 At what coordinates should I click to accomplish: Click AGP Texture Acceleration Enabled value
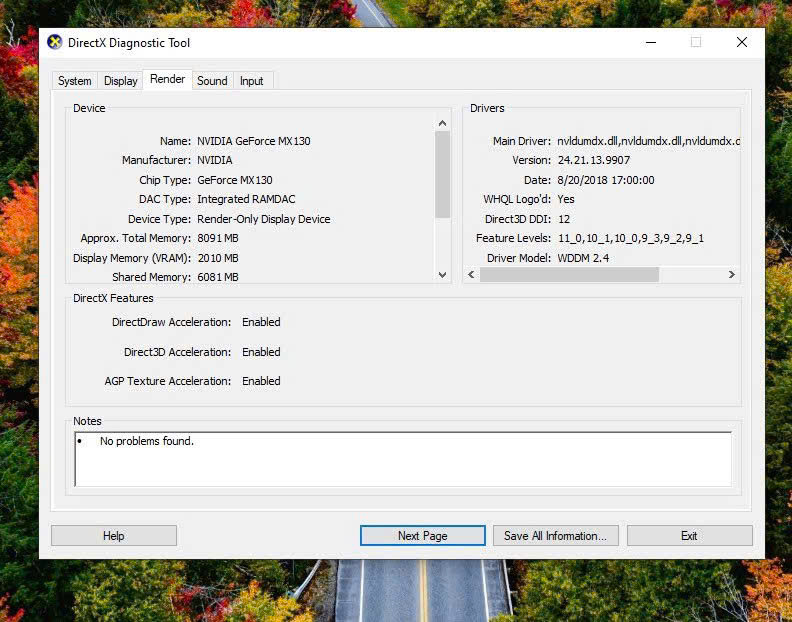[261, 381]
